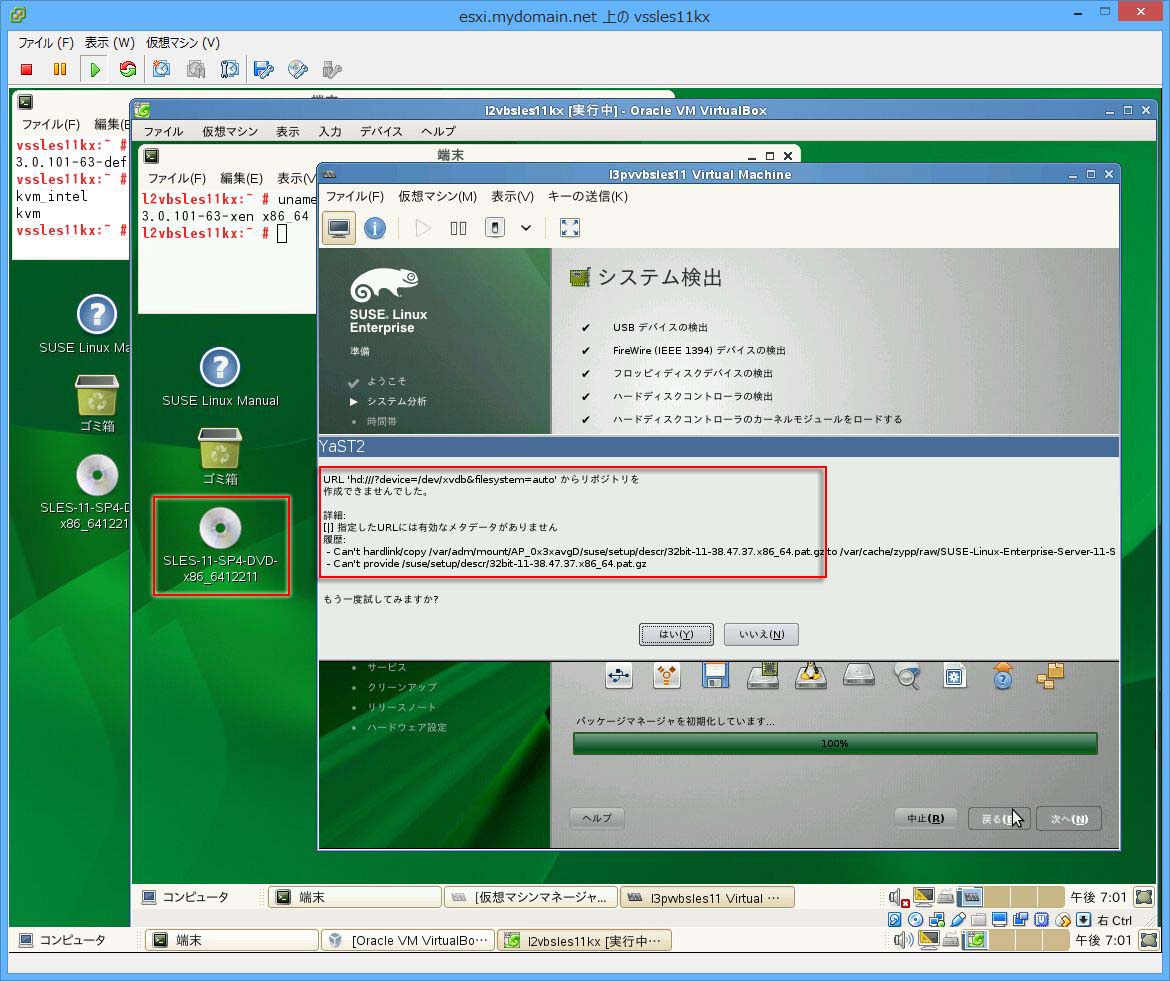Open 編集(E) menu in the l2vbsles11kx terminal
This screenshot has height=981, width=1170.
point(241,178)
